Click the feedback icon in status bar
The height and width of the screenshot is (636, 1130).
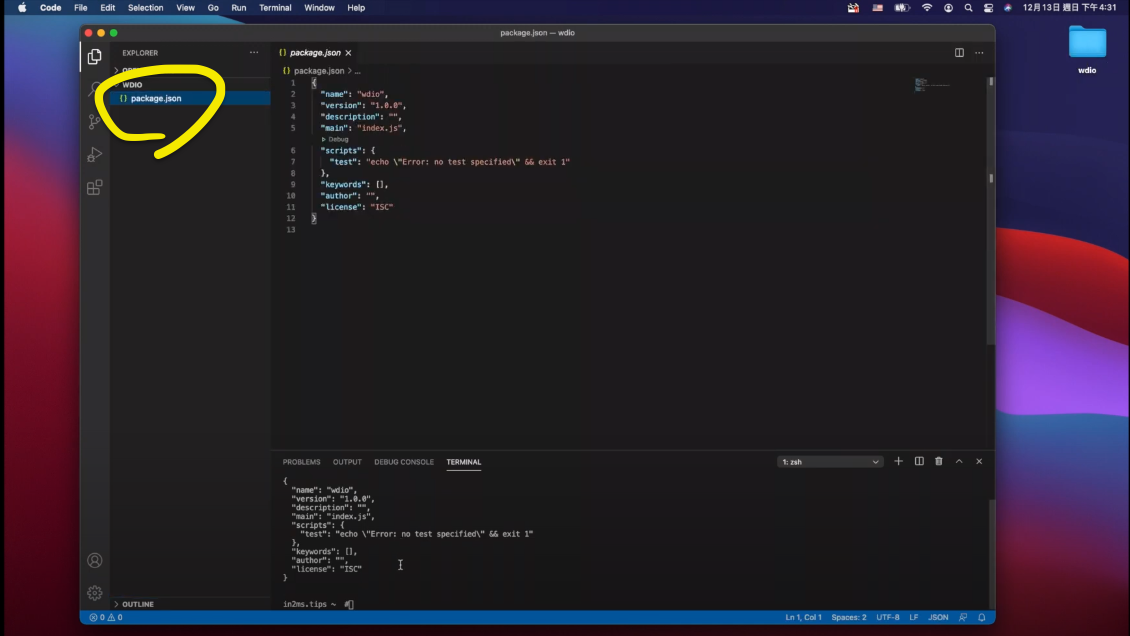click(x=963, y=617)
